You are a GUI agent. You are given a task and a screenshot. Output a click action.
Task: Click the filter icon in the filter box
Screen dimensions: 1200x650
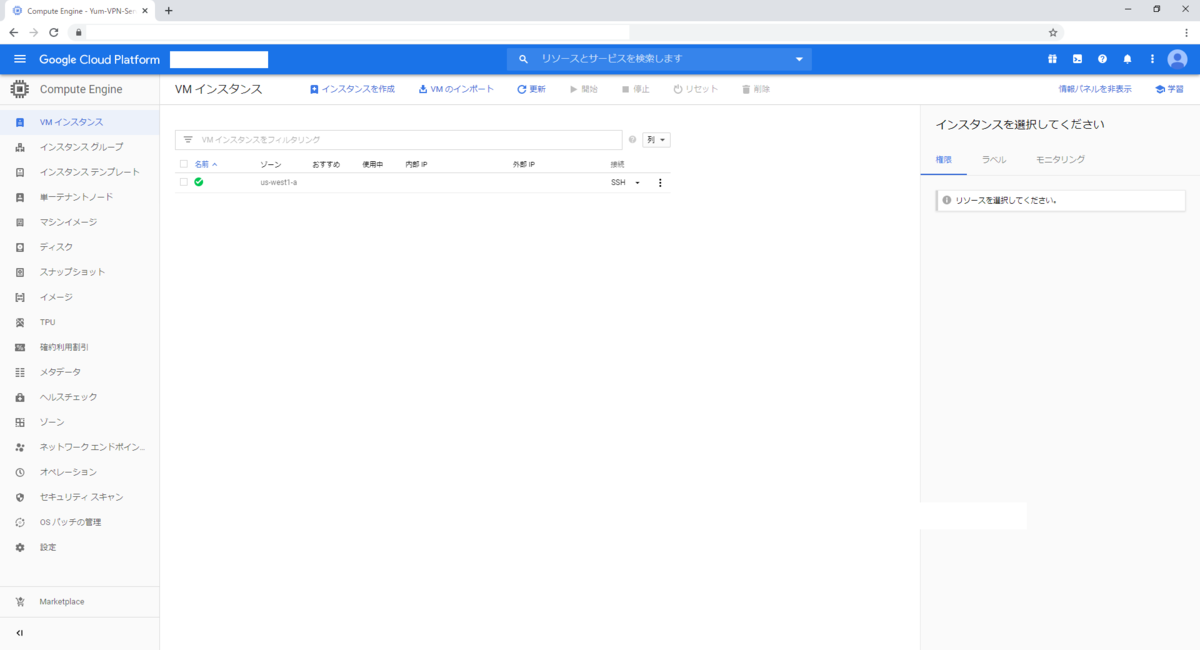[188, 140]
